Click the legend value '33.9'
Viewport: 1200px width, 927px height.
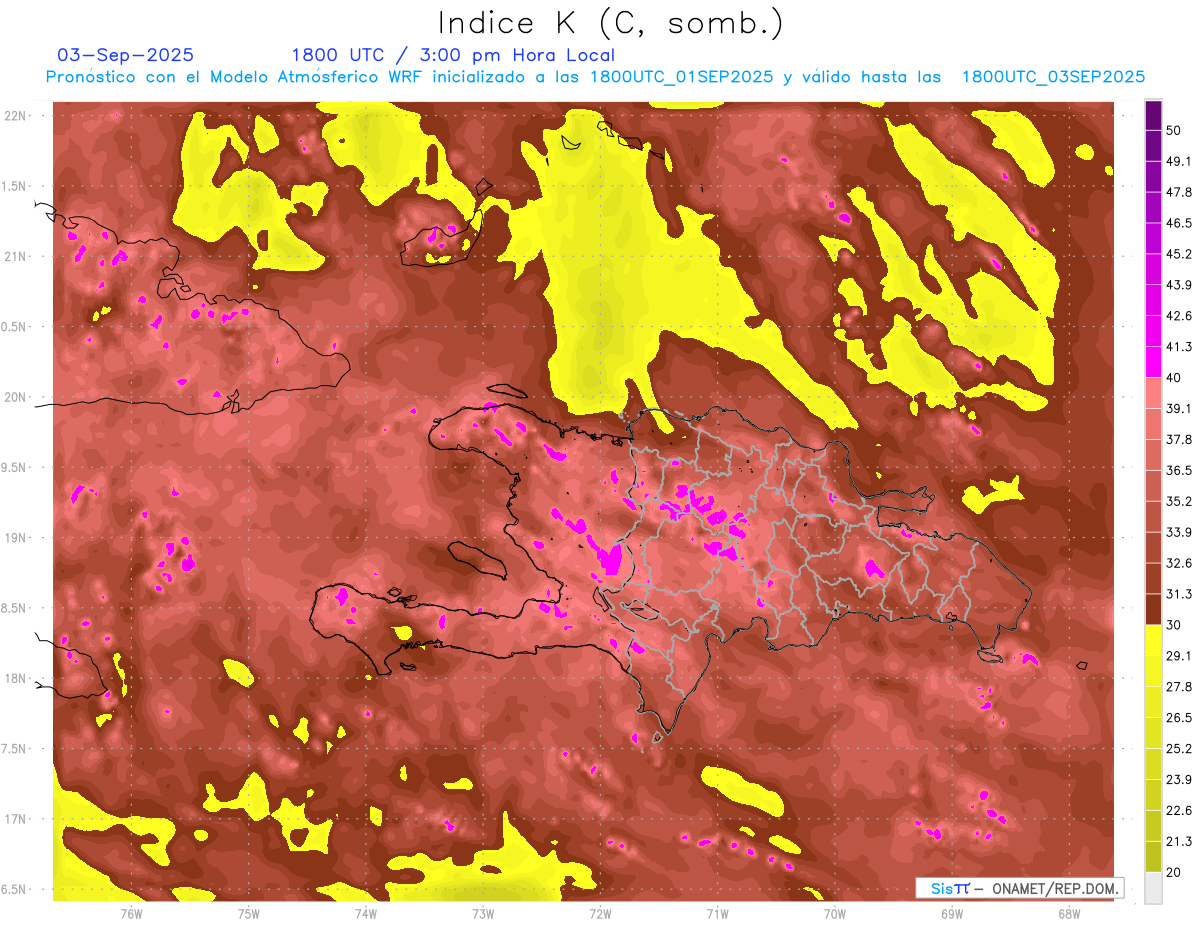(1179, 532)
